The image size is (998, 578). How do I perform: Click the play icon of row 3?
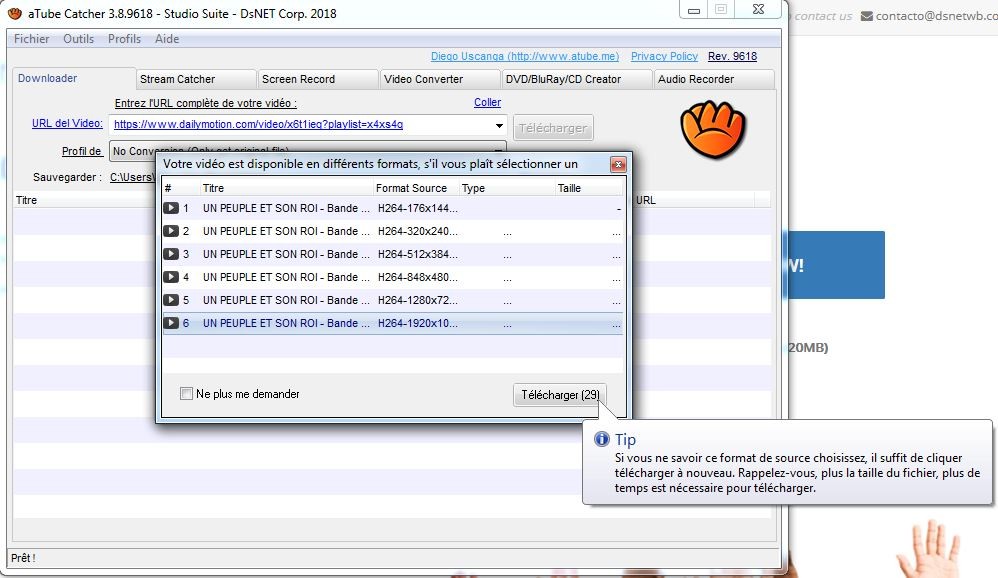(x=171, y=254)
